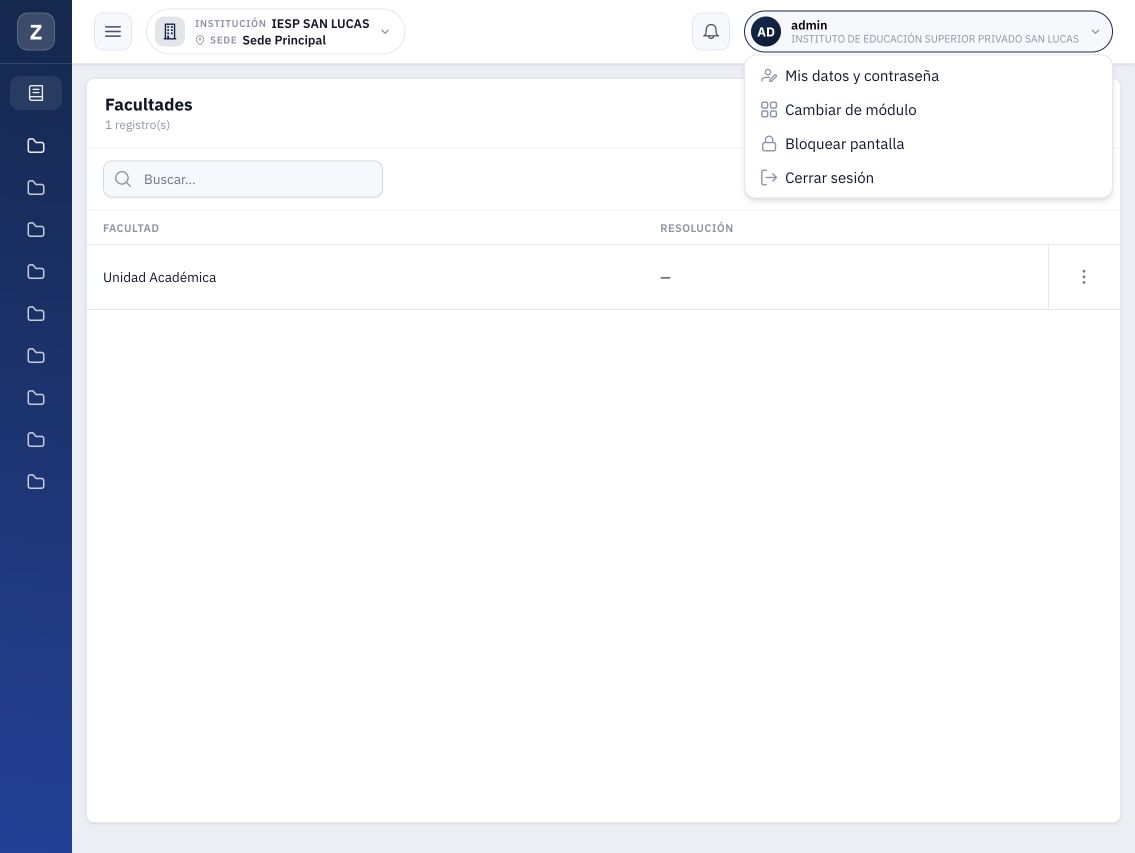Image resolution: width=1135 pixels, height=853 pixels.
Task: Open the notifications bell
Action: 711,32
